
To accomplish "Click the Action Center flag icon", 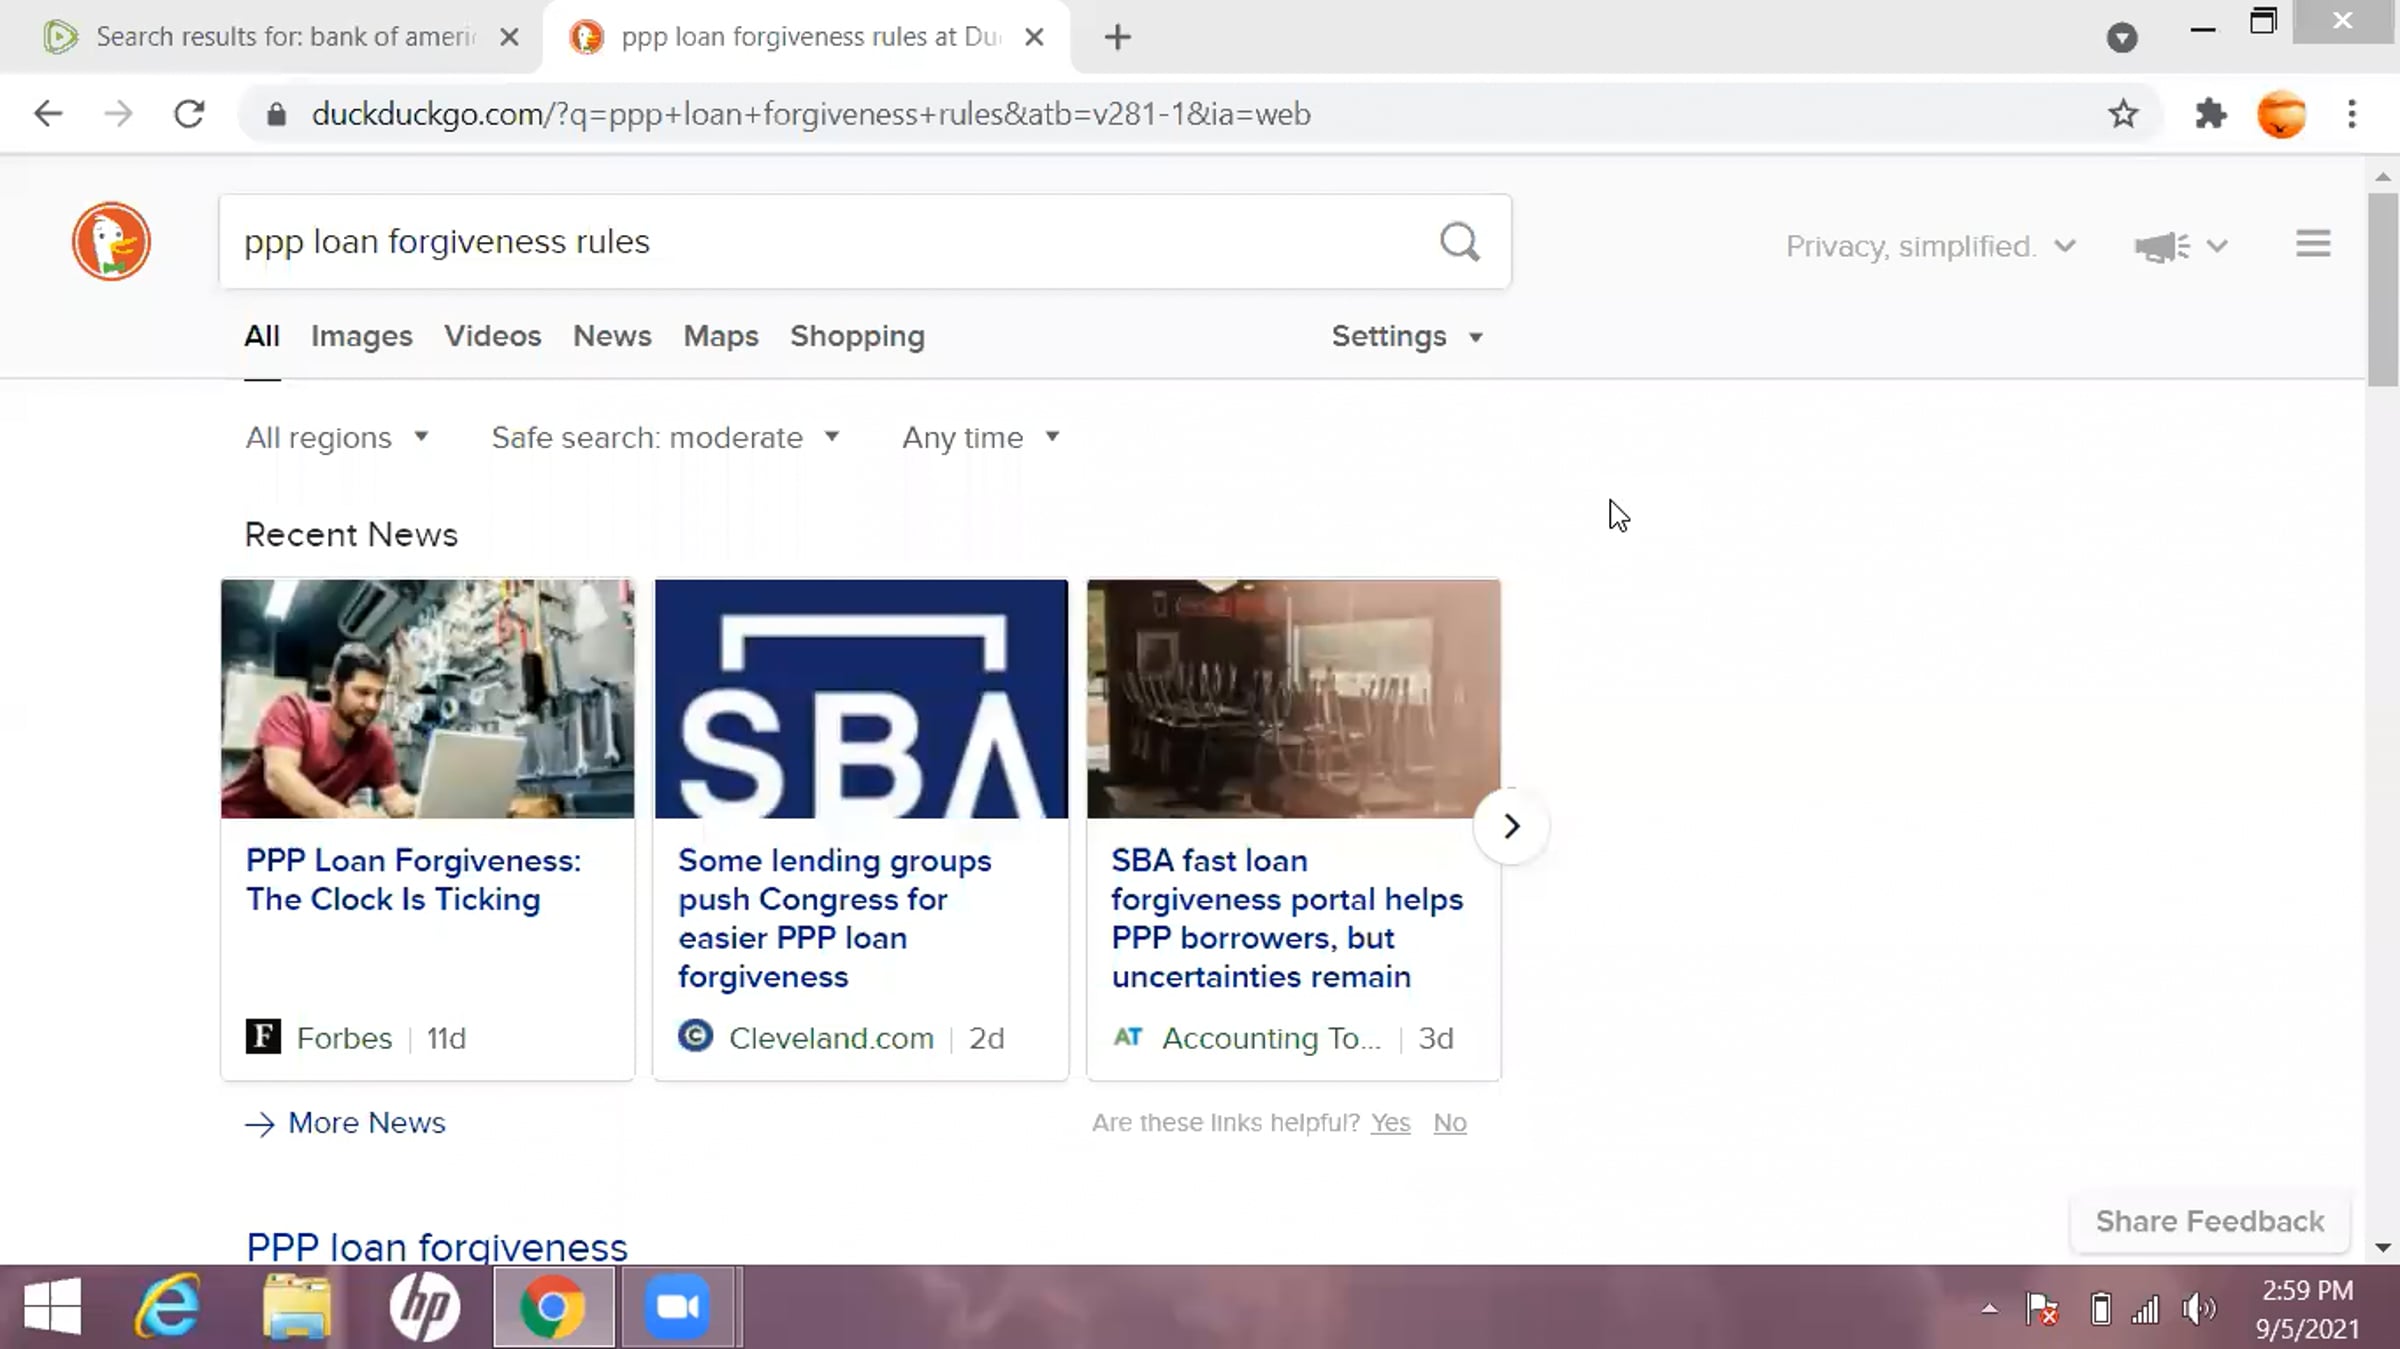I will [2042, 1308].
